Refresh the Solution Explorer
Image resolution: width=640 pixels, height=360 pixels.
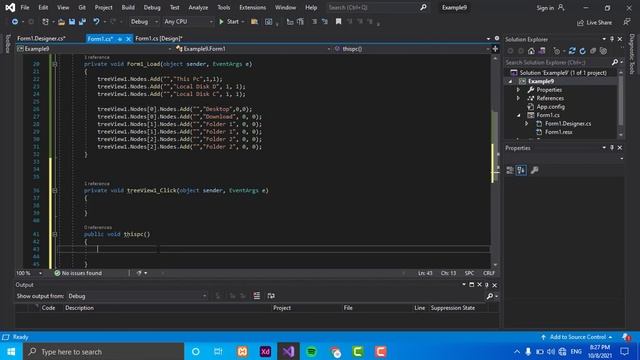click(x=582, y=51)
